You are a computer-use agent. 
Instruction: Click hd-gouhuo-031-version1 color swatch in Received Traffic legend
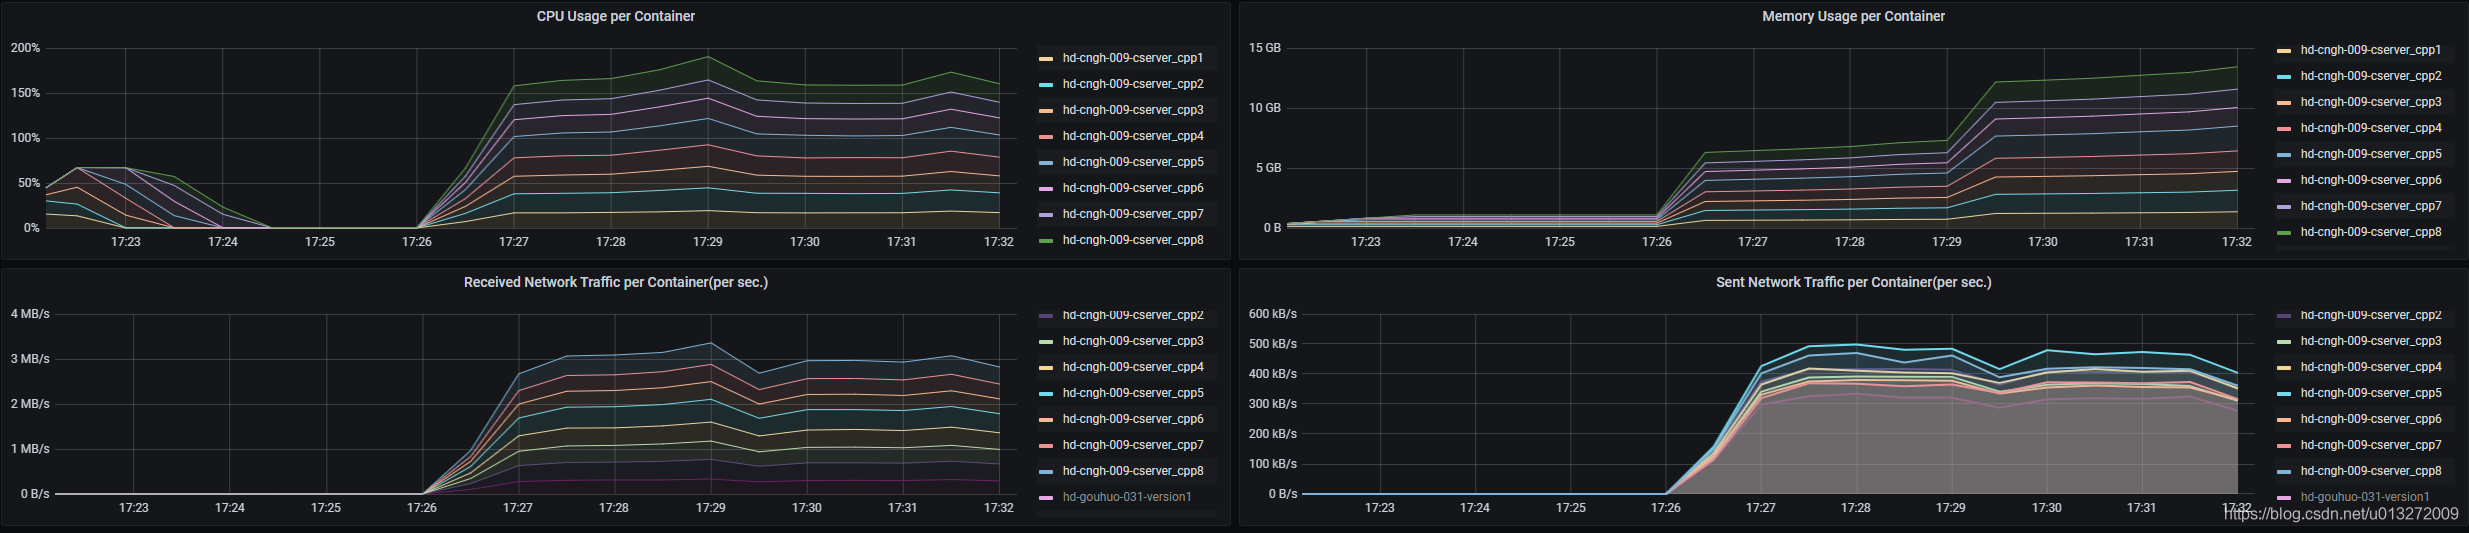pyautogui.click(x=1046, y=498)
